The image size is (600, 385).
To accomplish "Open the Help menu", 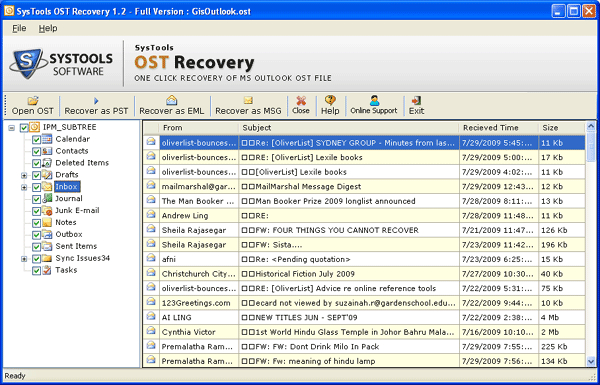I will (48, 28).
